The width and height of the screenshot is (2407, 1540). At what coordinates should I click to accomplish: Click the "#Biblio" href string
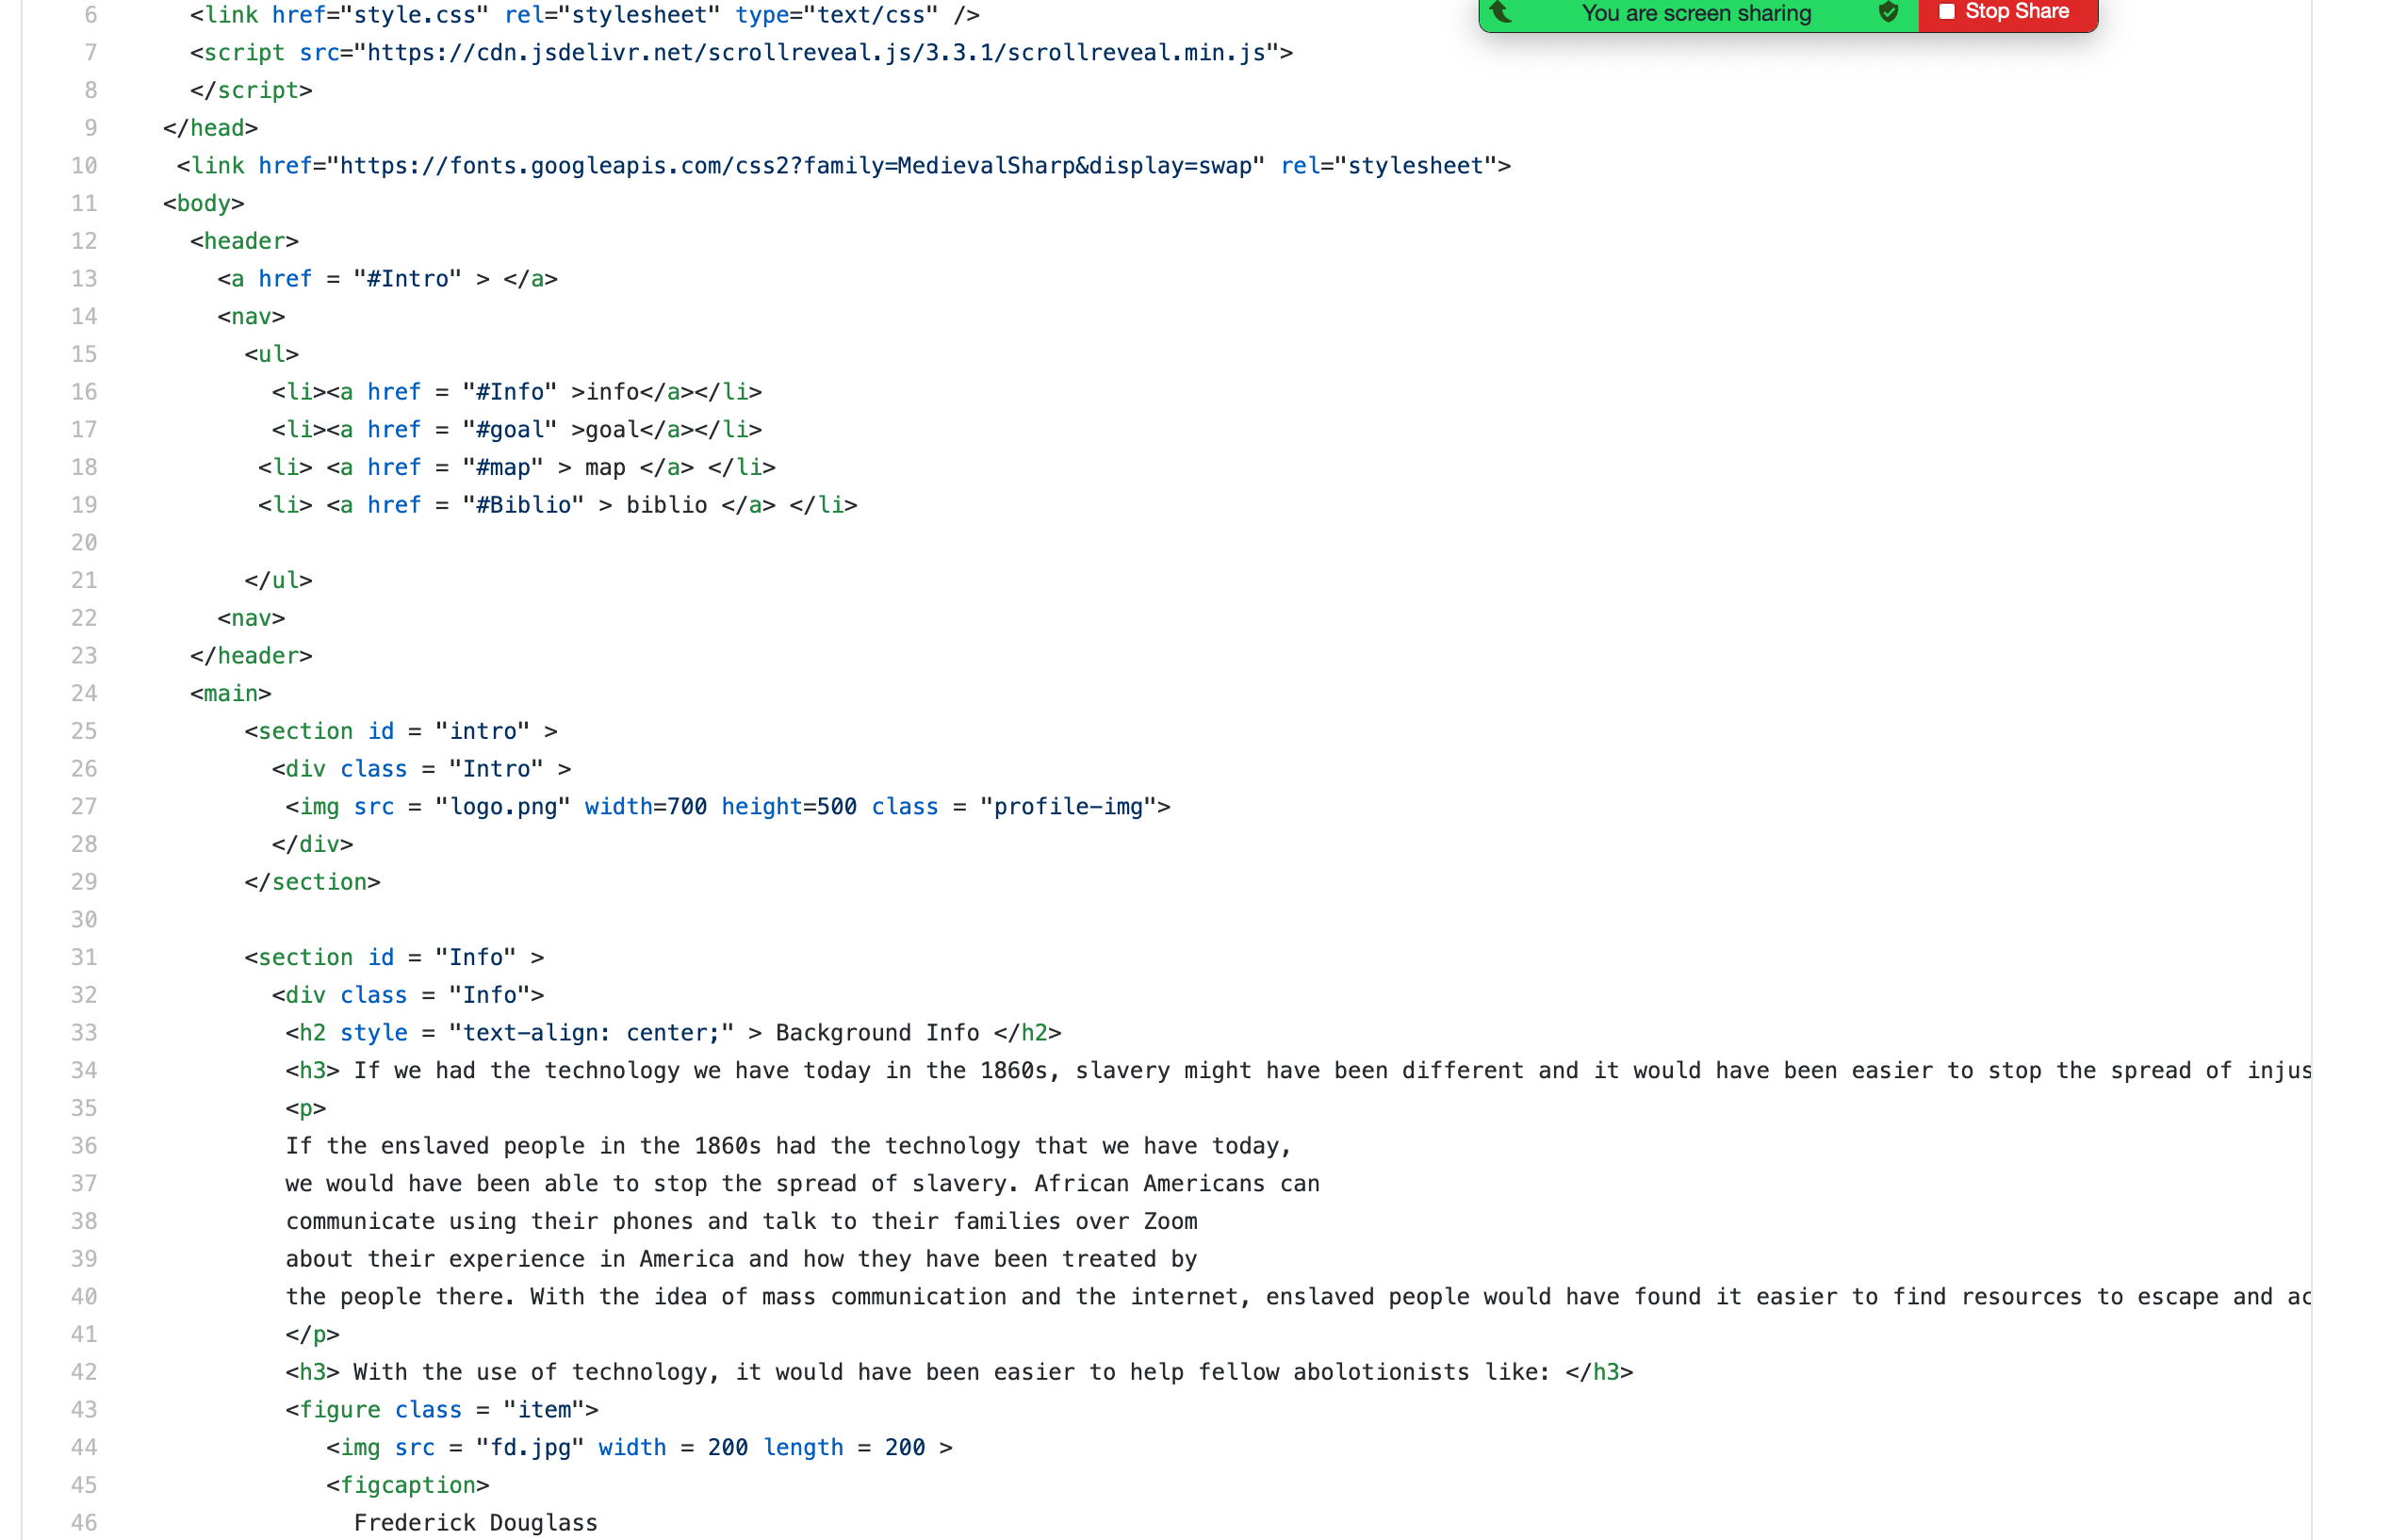tap(523, 505)
